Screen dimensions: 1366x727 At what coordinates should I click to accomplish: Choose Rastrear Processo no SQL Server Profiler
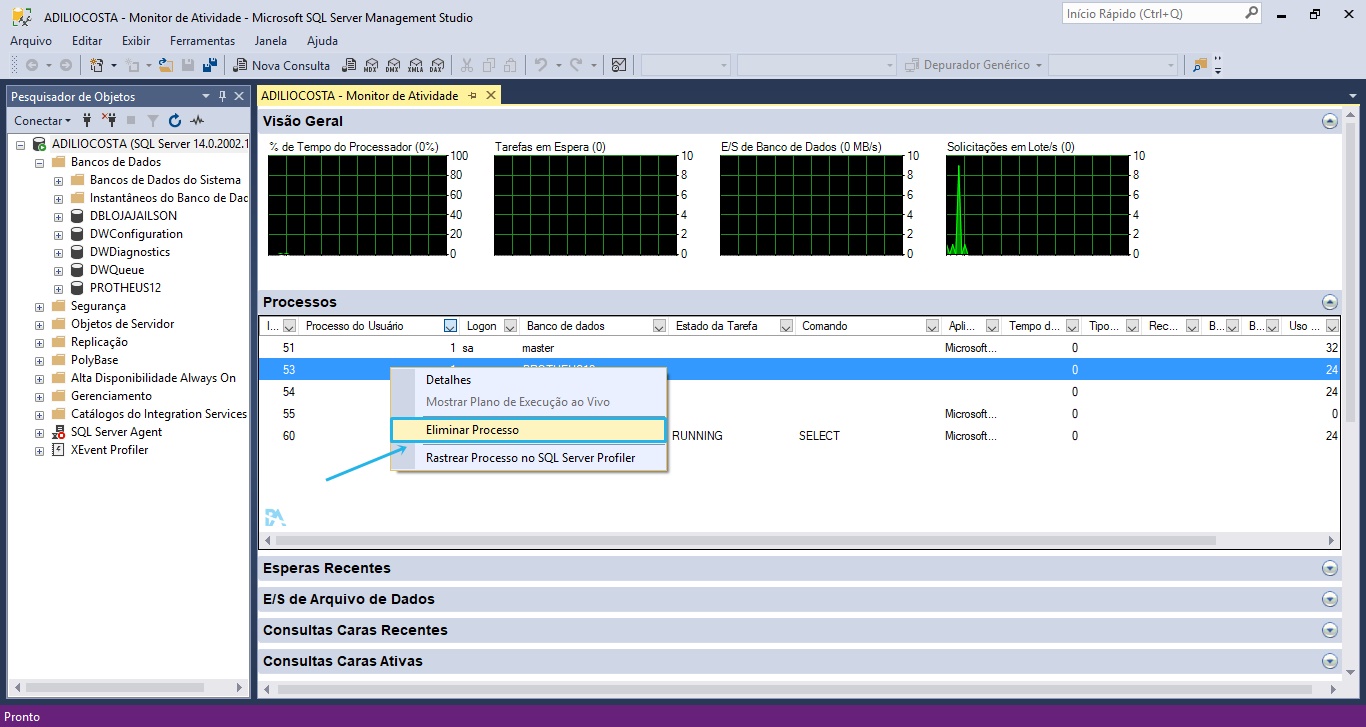pos(528,458)
